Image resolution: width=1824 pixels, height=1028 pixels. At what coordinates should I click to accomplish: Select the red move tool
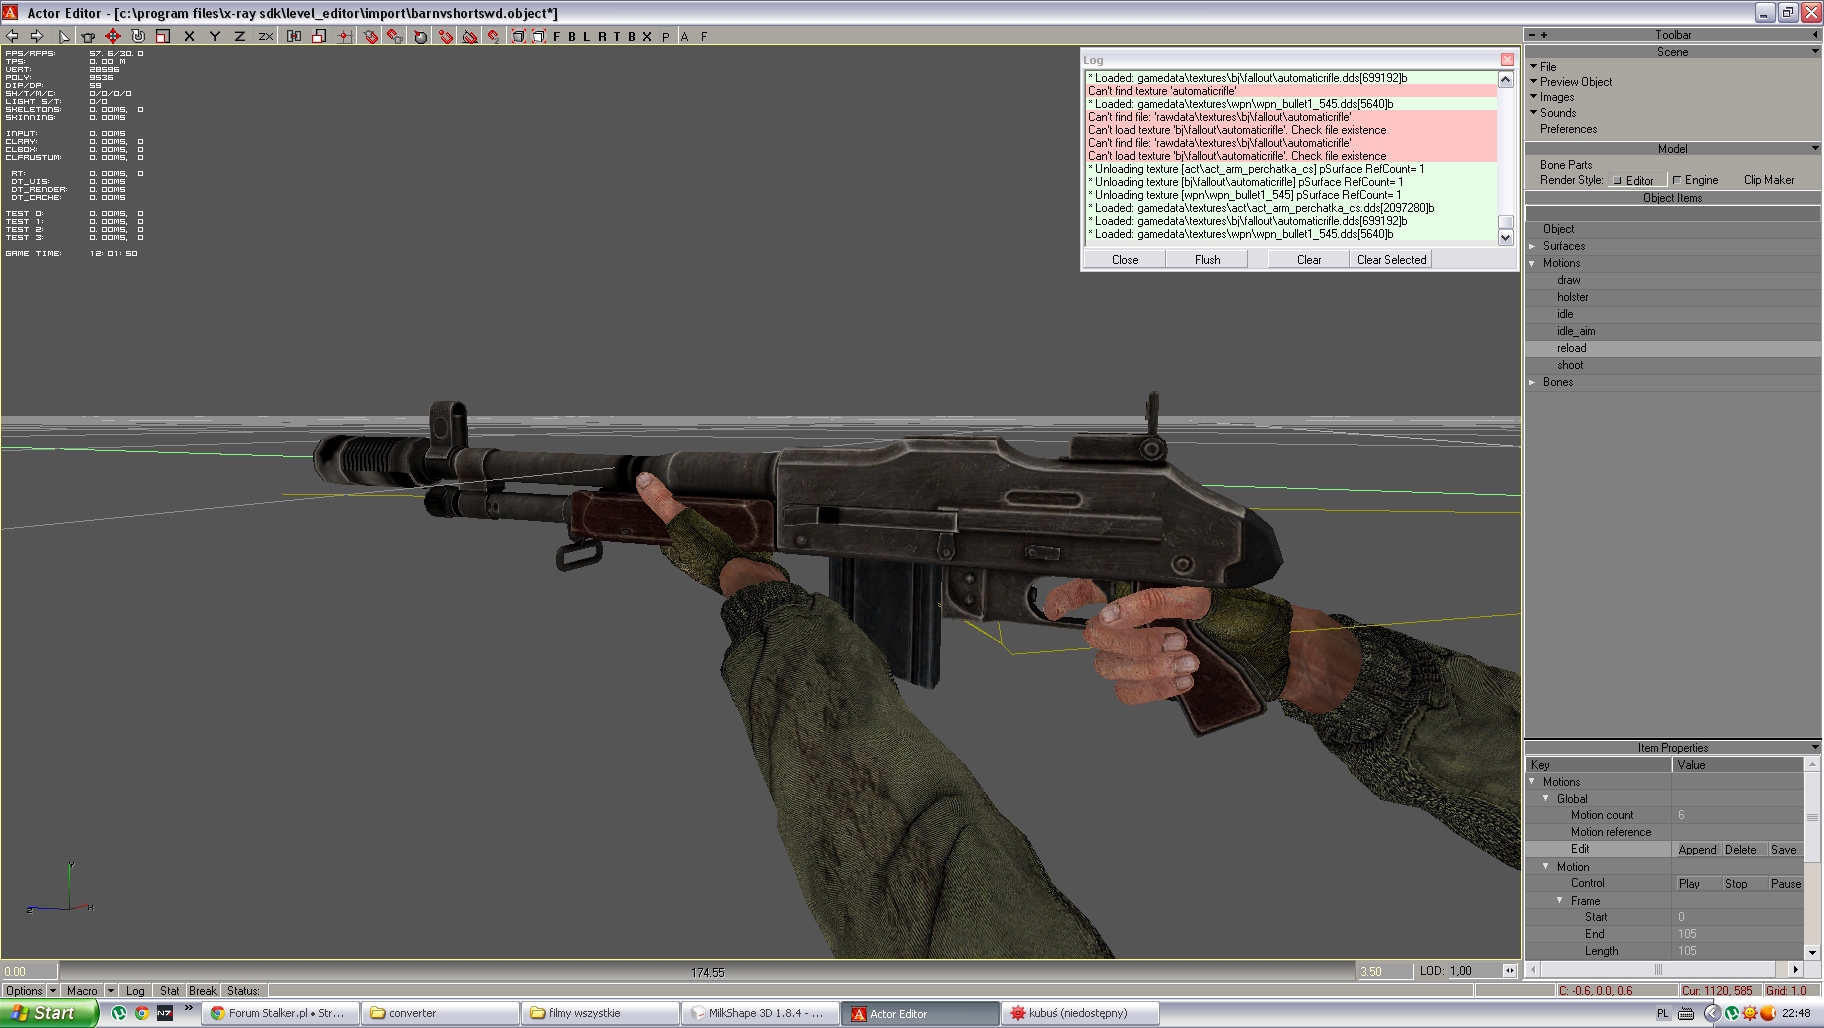pyautogui.click(x=113, y=36)
